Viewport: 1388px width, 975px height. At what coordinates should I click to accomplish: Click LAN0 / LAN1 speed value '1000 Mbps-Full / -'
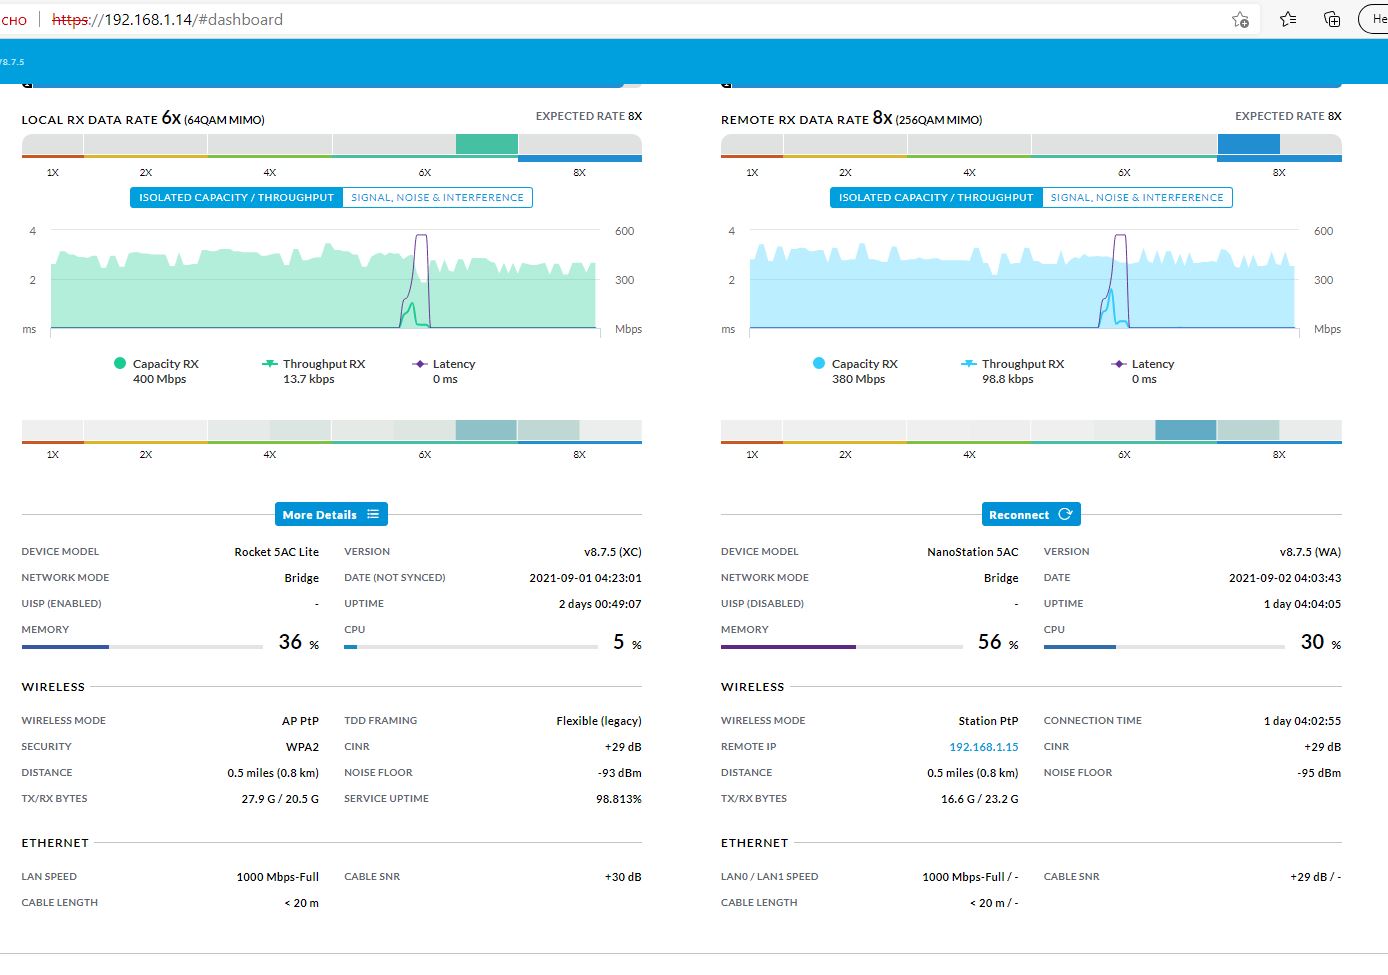(970, 877)
